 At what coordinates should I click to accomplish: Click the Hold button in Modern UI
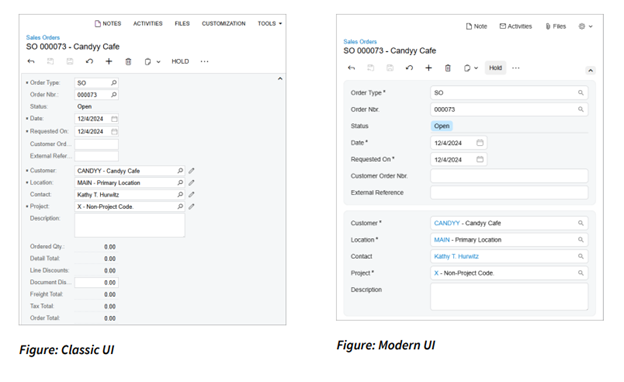[x=495, y=68]
